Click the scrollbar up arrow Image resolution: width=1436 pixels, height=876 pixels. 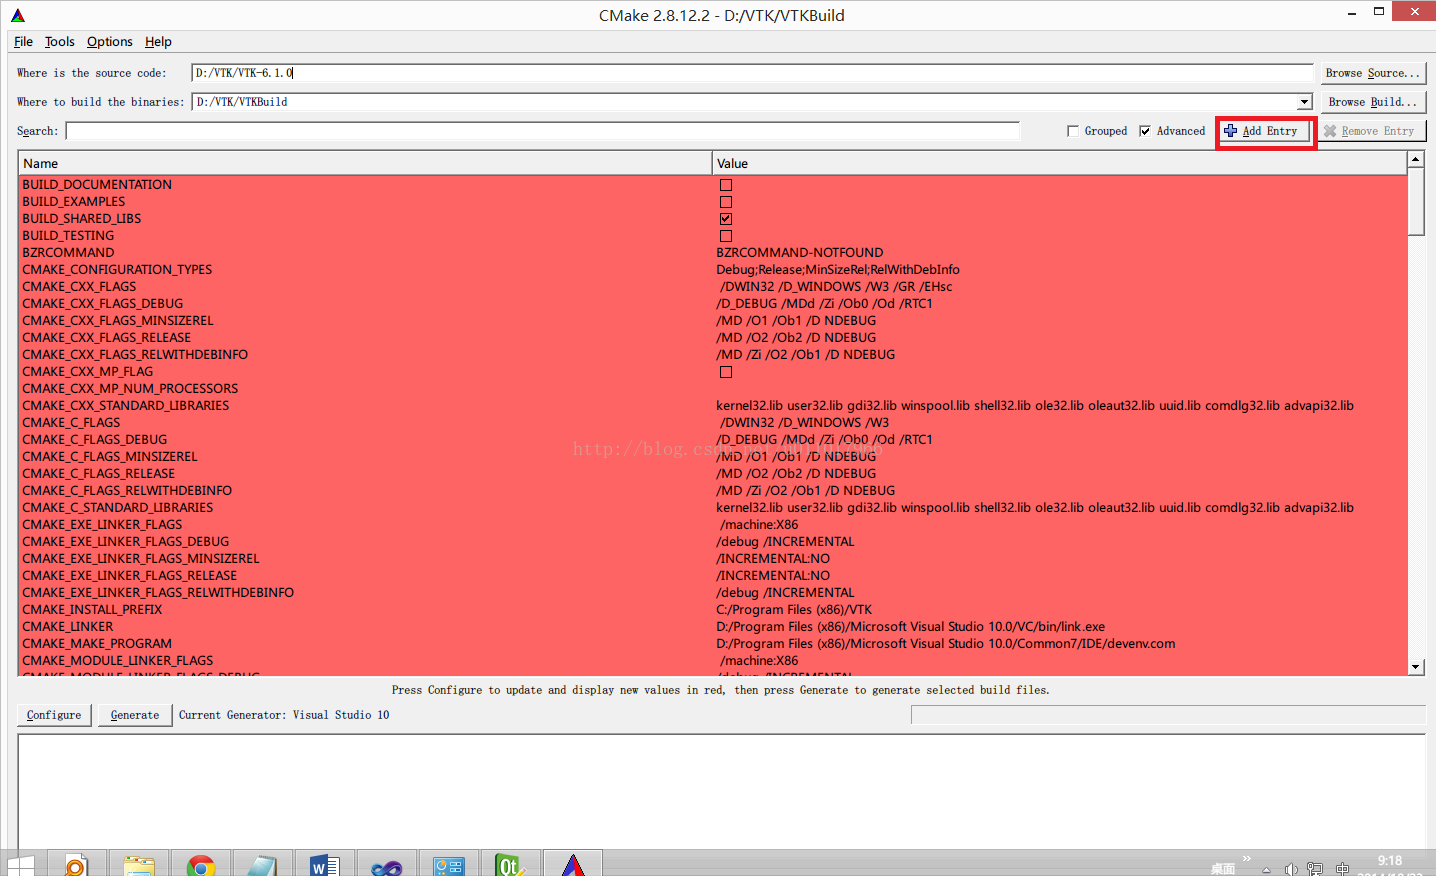1415,160
